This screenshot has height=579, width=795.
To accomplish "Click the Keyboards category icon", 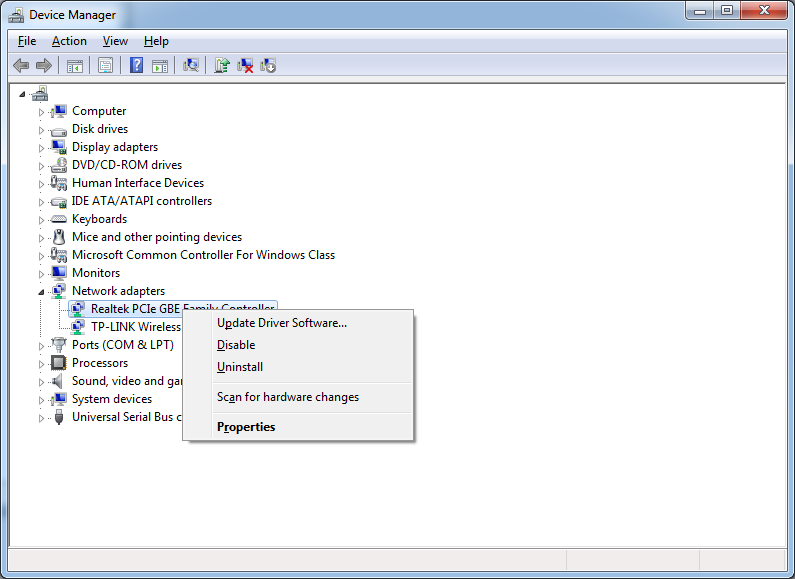I will coord(59,219).
